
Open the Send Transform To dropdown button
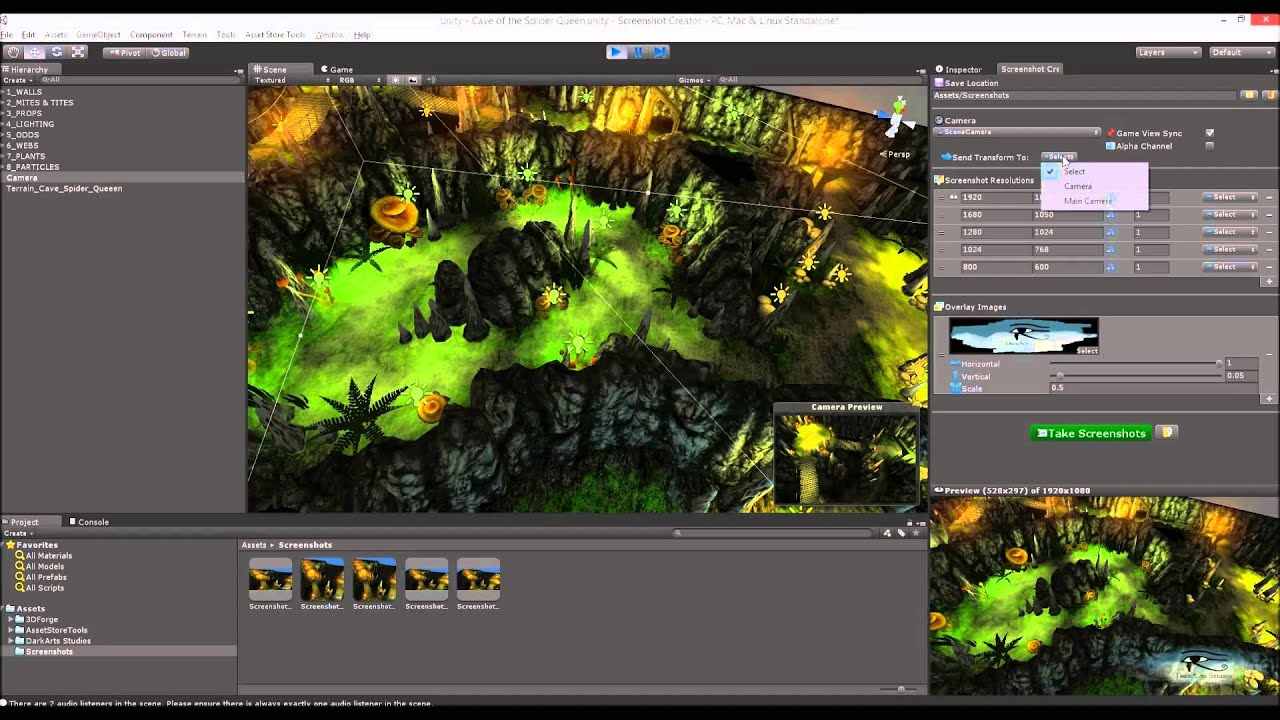(1059, 157)
